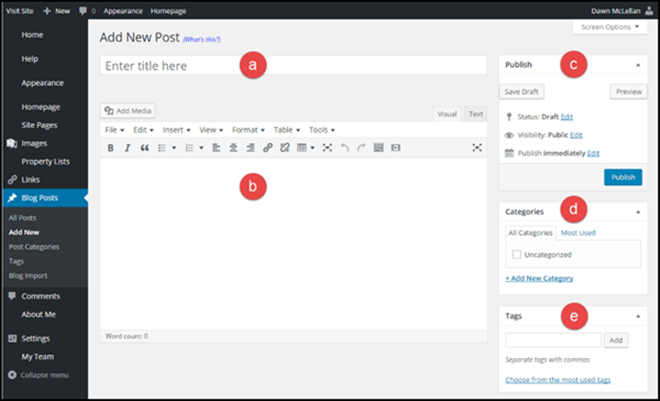Check the Uncategorized category checkbox

coord(516,255)
